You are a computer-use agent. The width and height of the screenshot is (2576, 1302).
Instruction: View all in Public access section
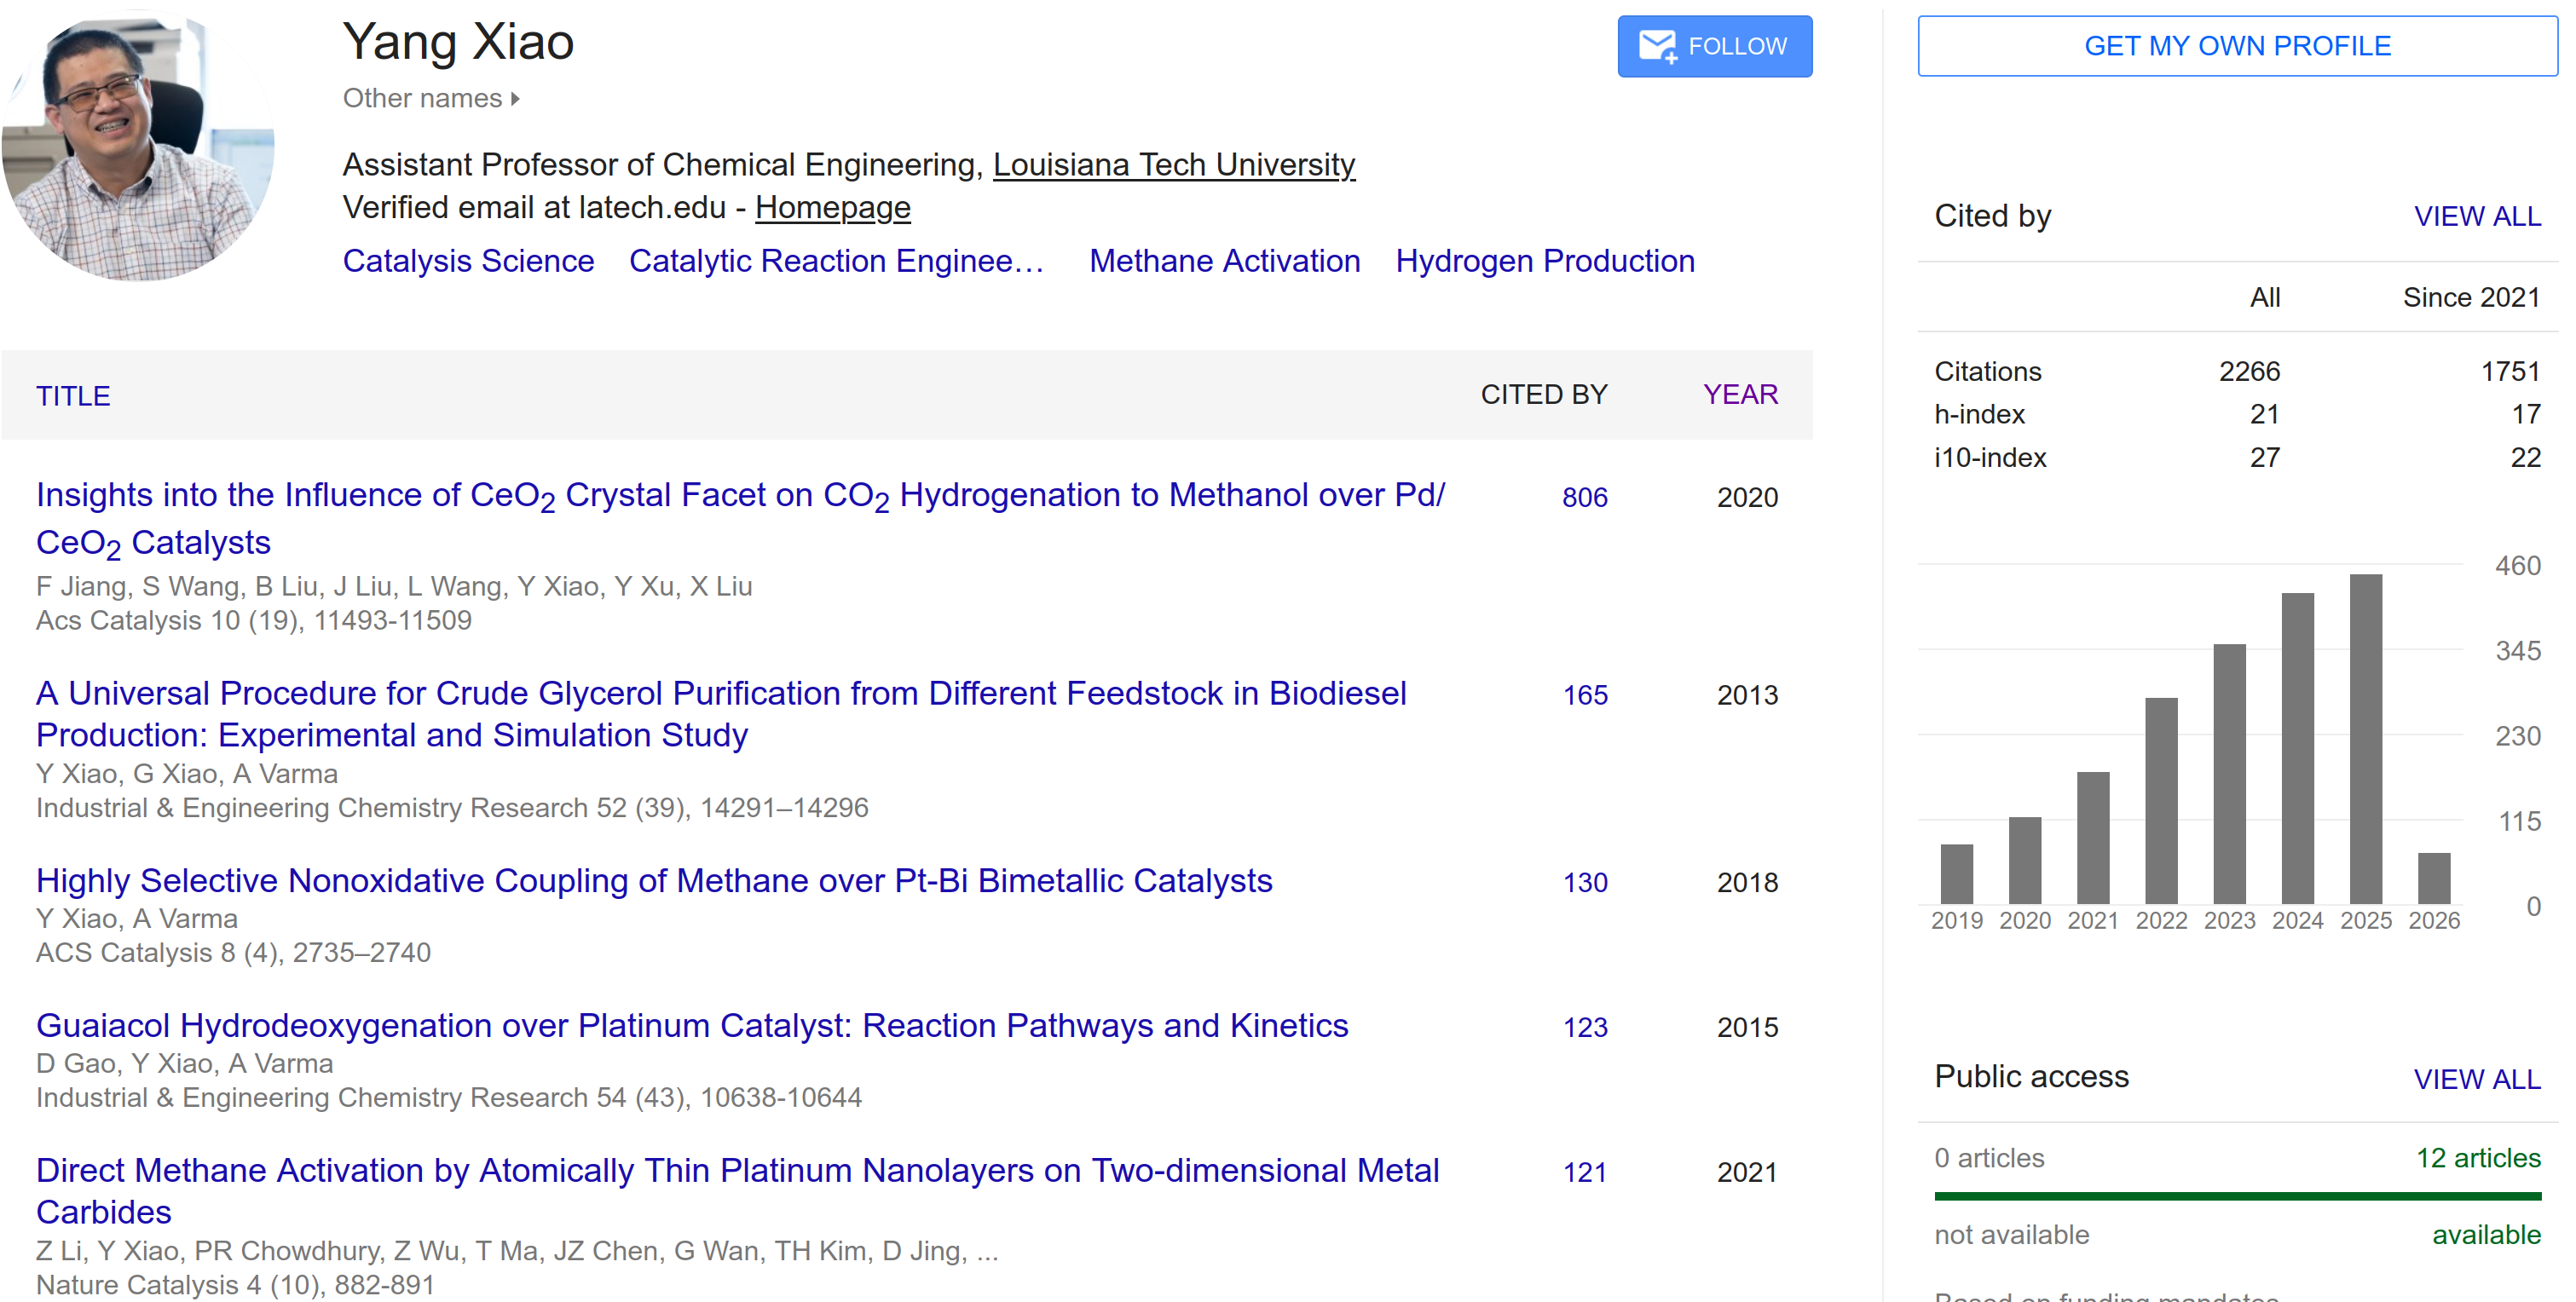coord(2476,1080)
